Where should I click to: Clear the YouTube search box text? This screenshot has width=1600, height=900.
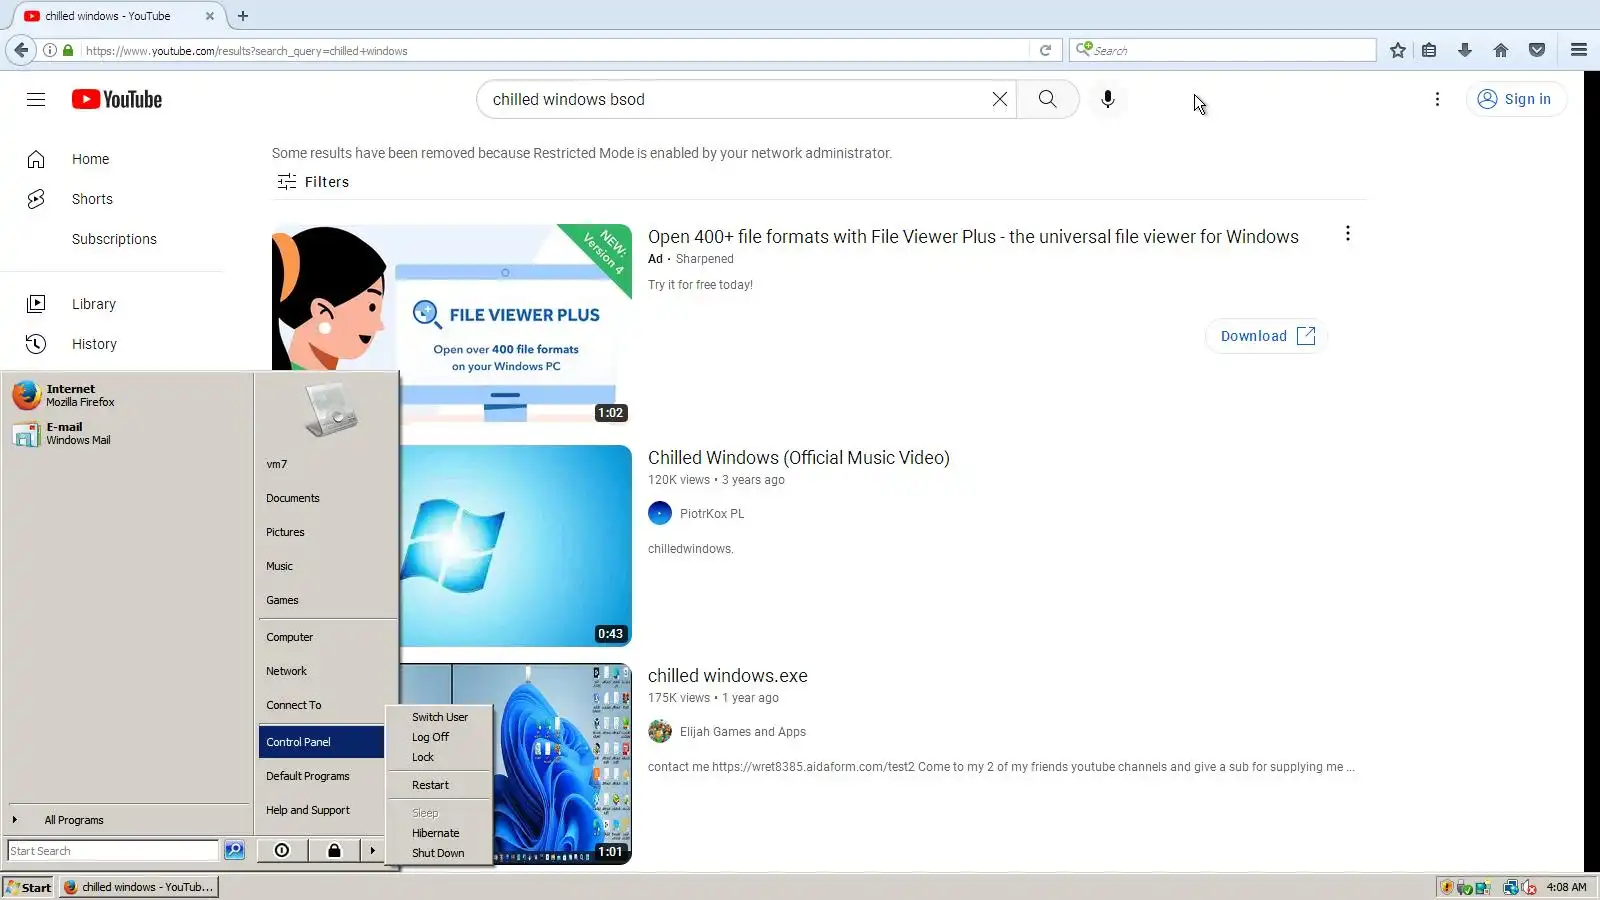click(x=999, y=99)
